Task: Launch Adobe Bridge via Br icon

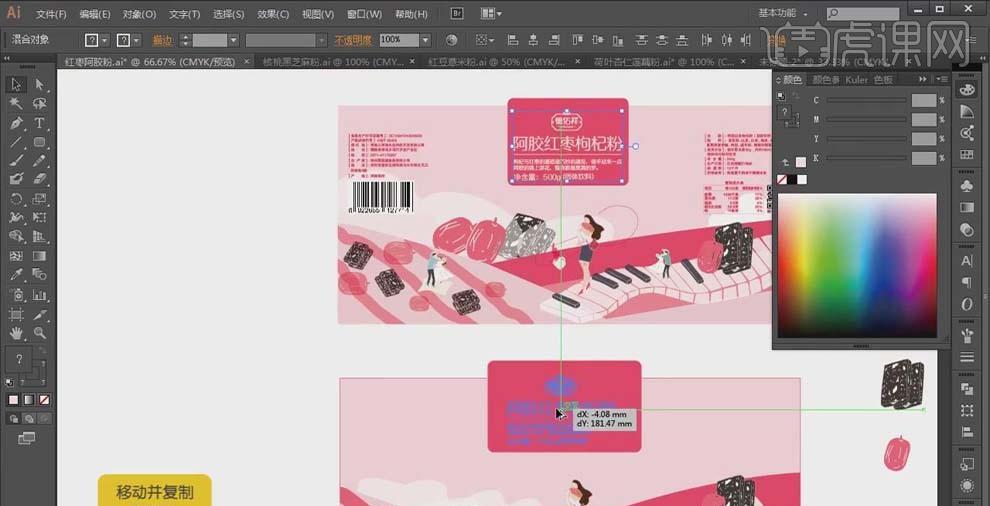Action: click(x=458, y=13)
